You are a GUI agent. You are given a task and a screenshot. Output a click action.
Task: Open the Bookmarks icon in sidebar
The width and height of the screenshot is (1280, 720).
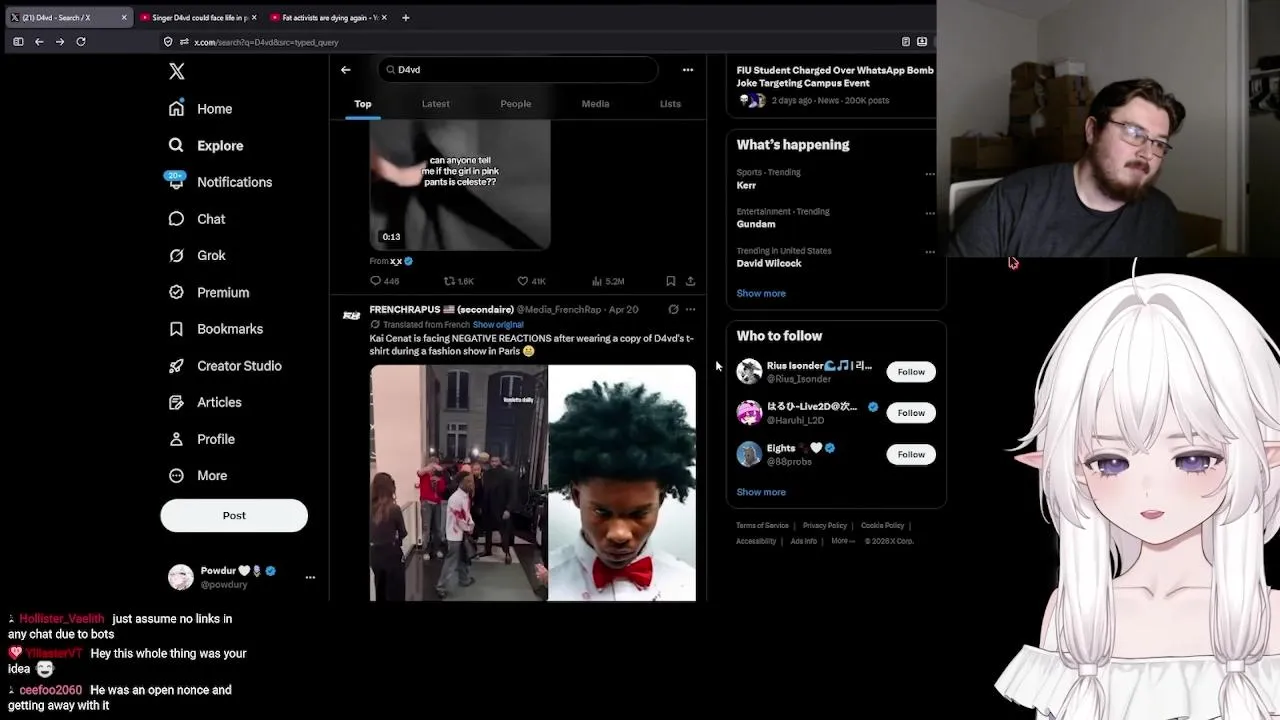(x=176, y=329)
